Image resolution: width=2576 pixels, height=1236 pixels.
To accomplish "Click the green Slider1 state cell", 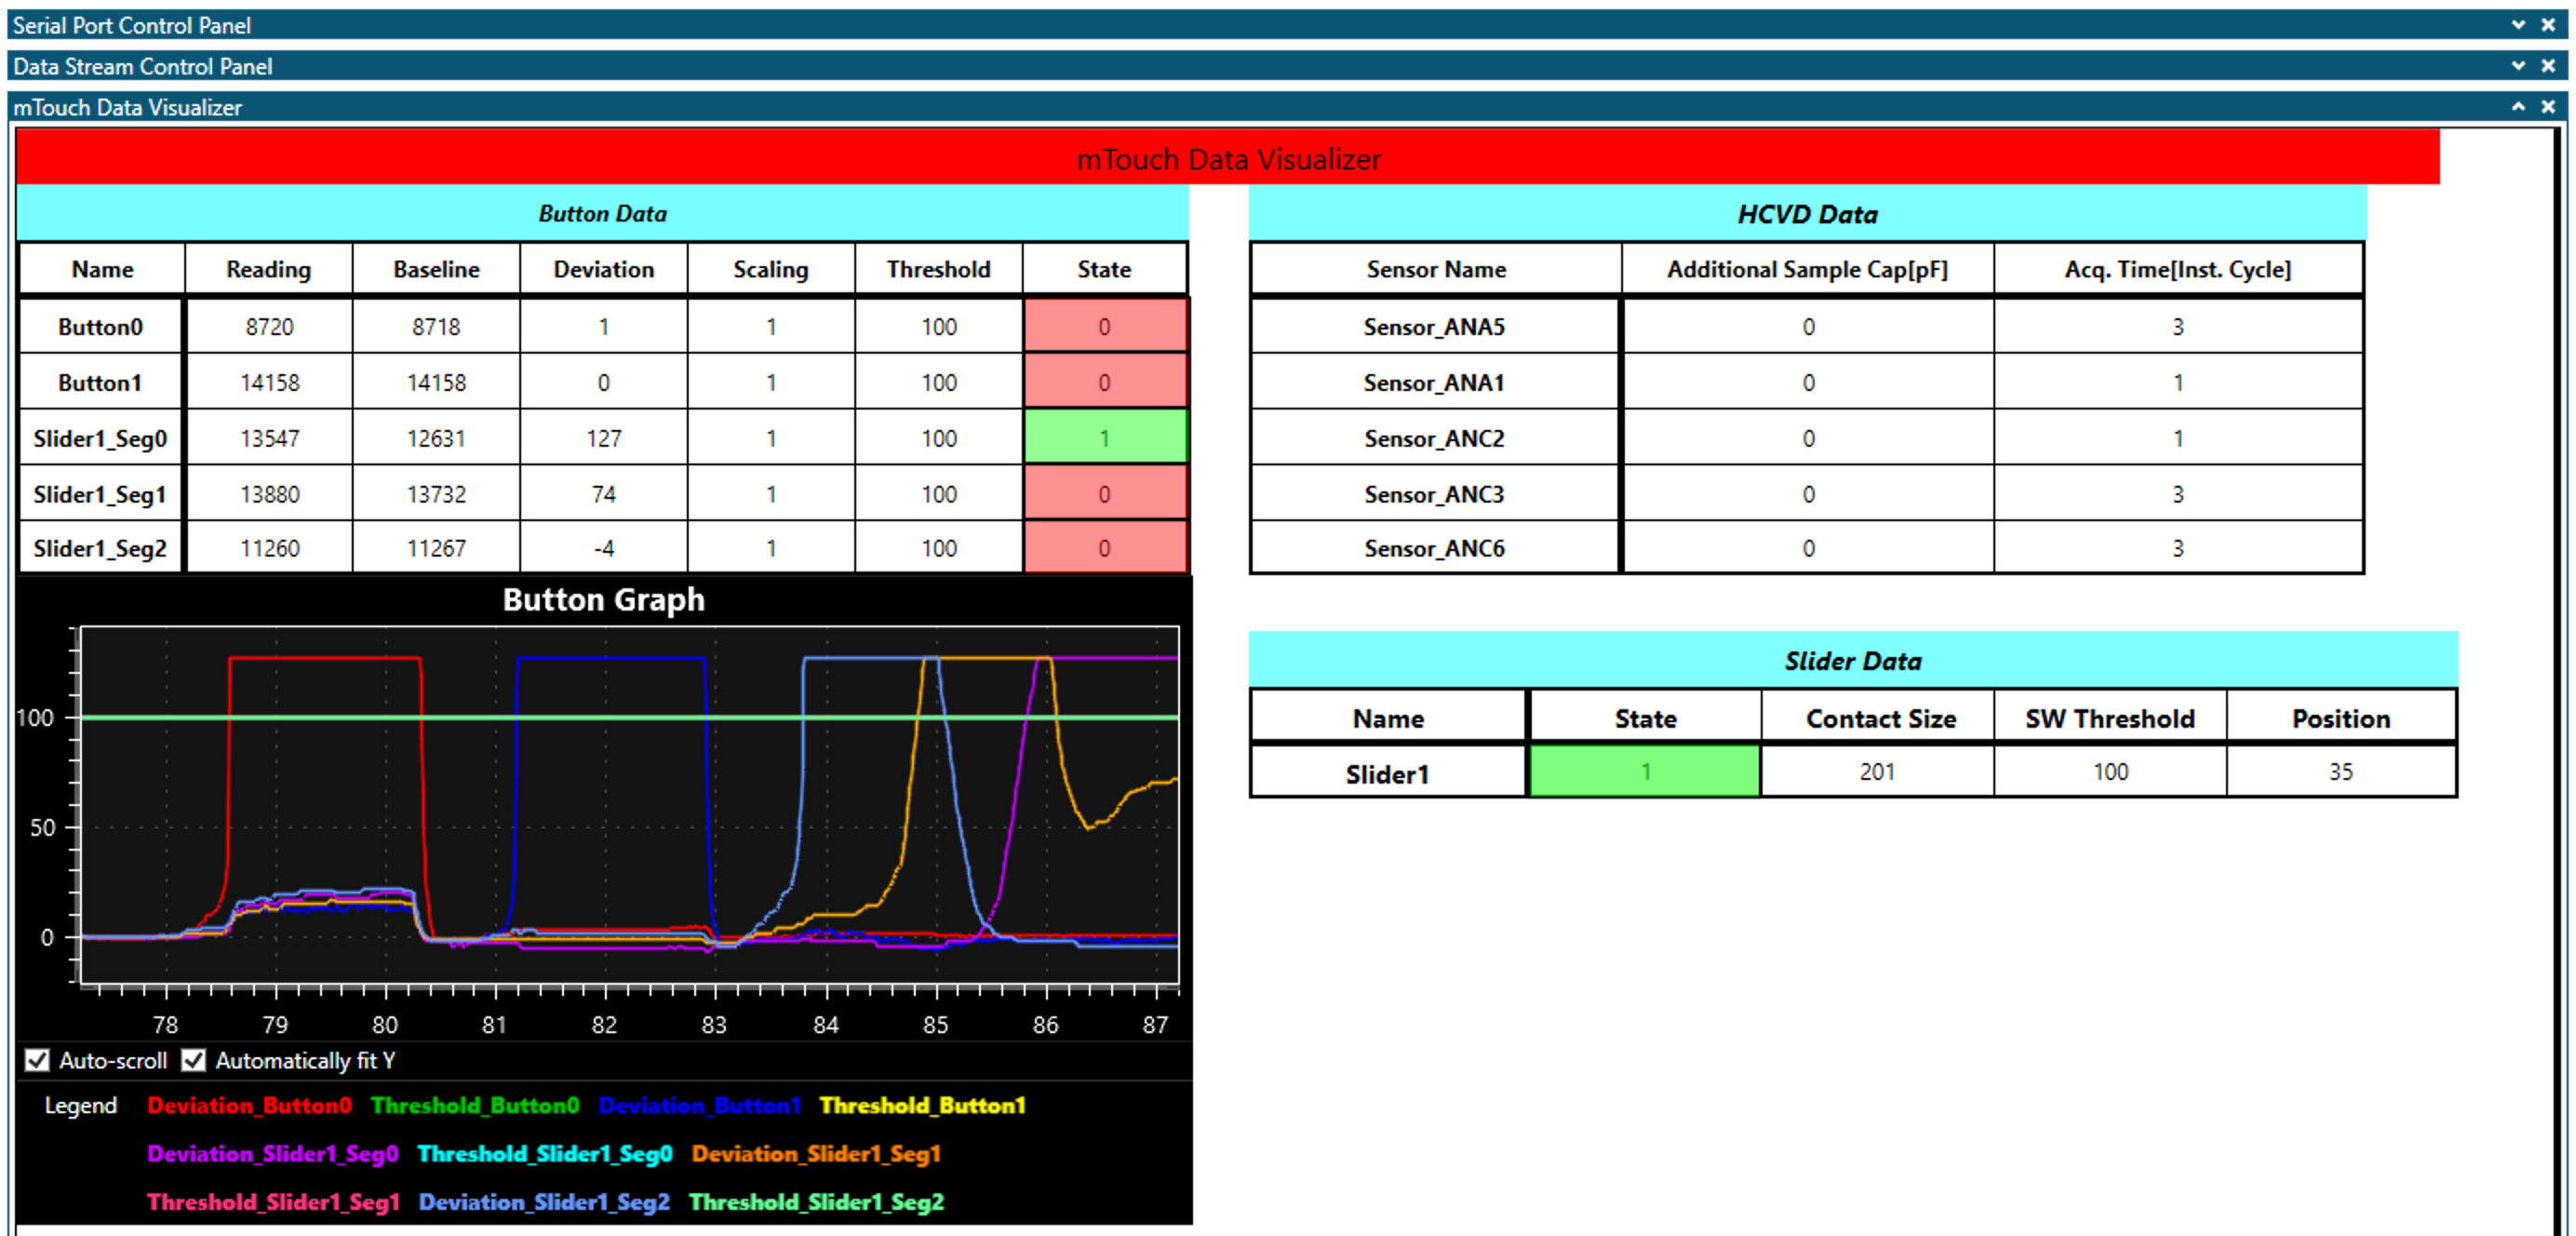I will (1644, 772).
